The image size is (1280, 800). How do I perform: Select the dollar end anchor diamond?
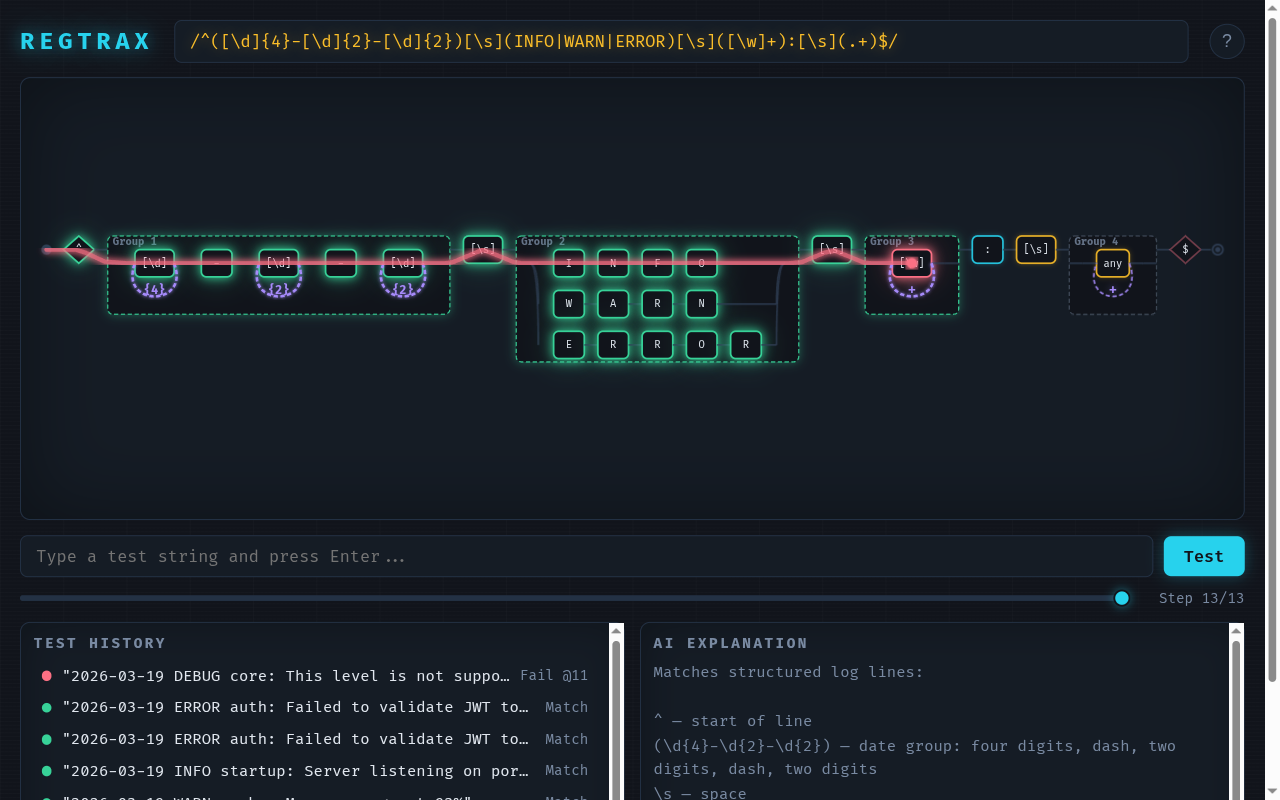(1185, 249)
